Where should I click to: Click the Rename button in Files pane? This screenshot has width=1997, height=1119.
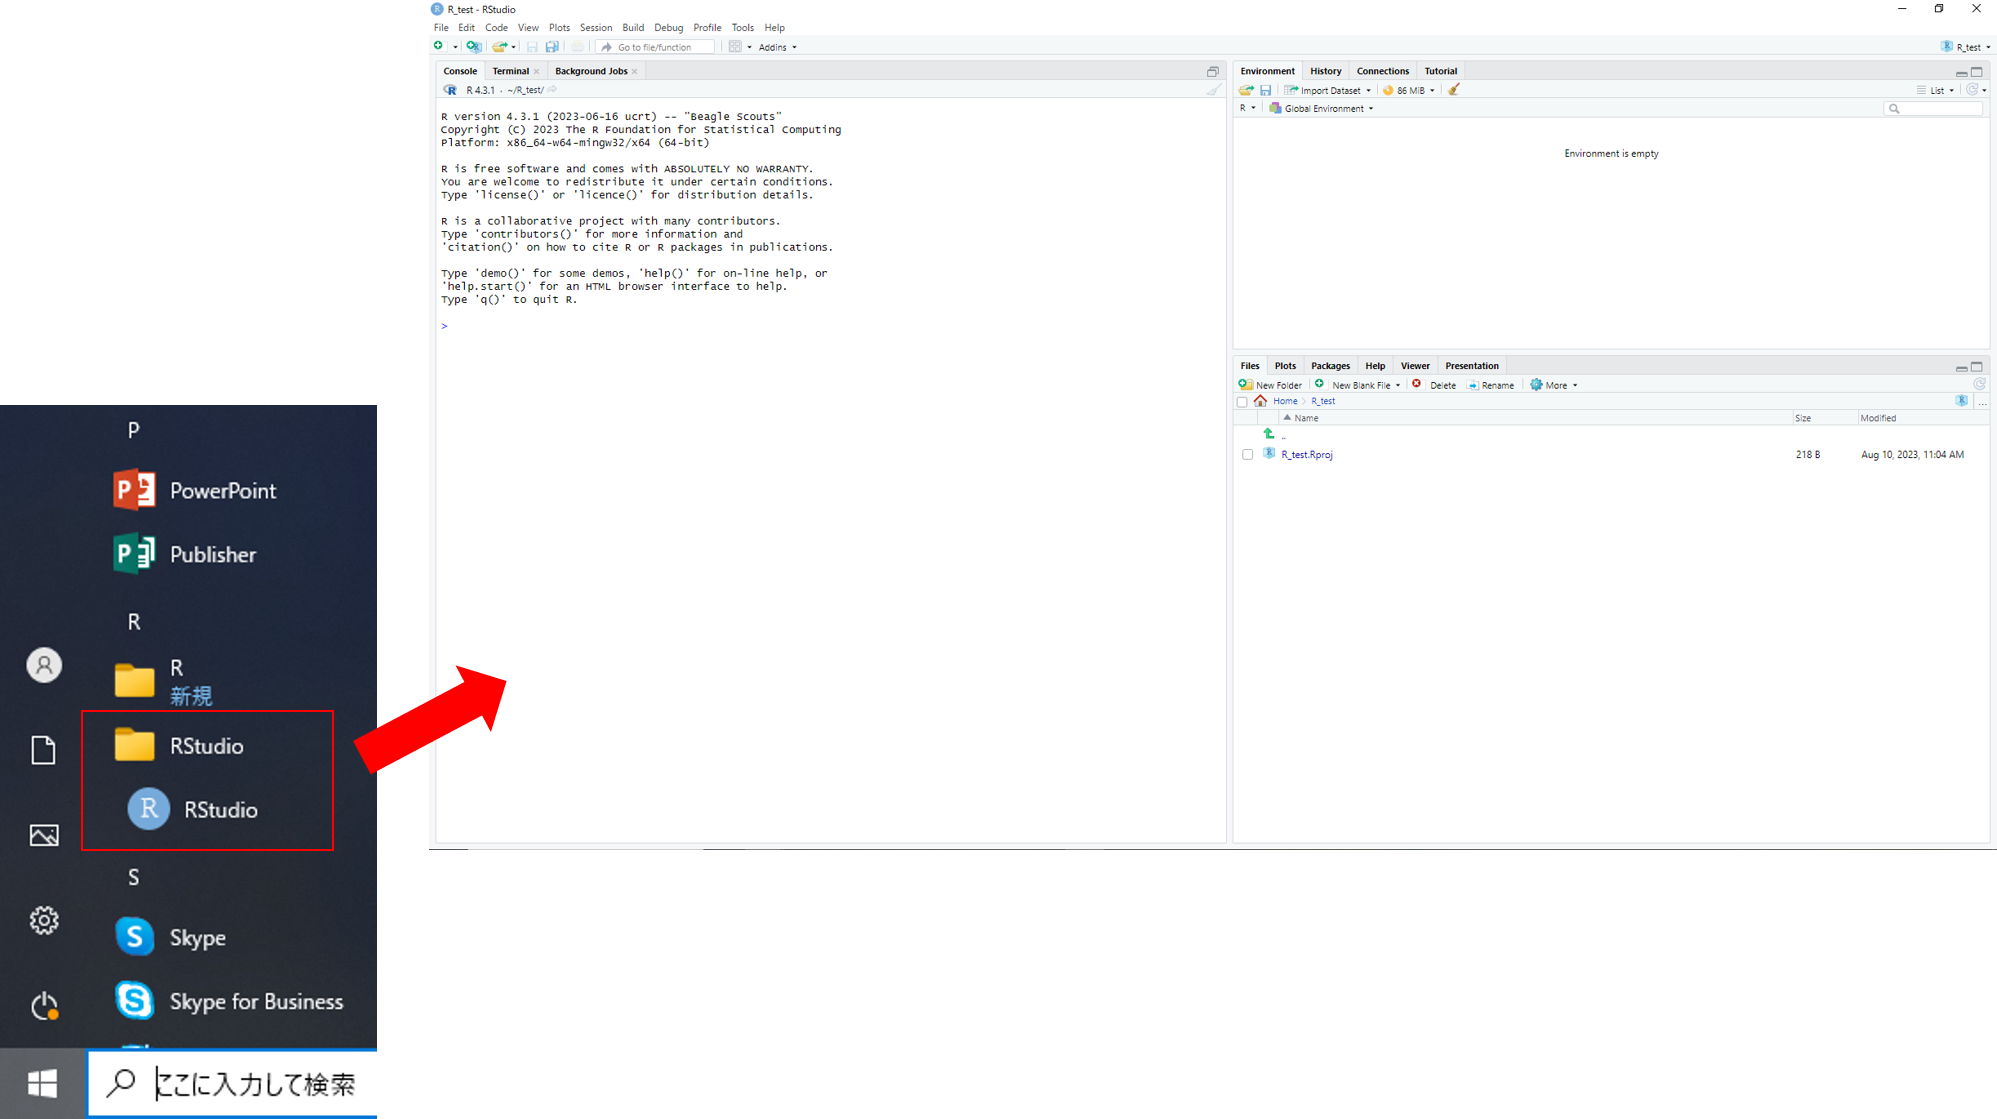pos(1491,385)
